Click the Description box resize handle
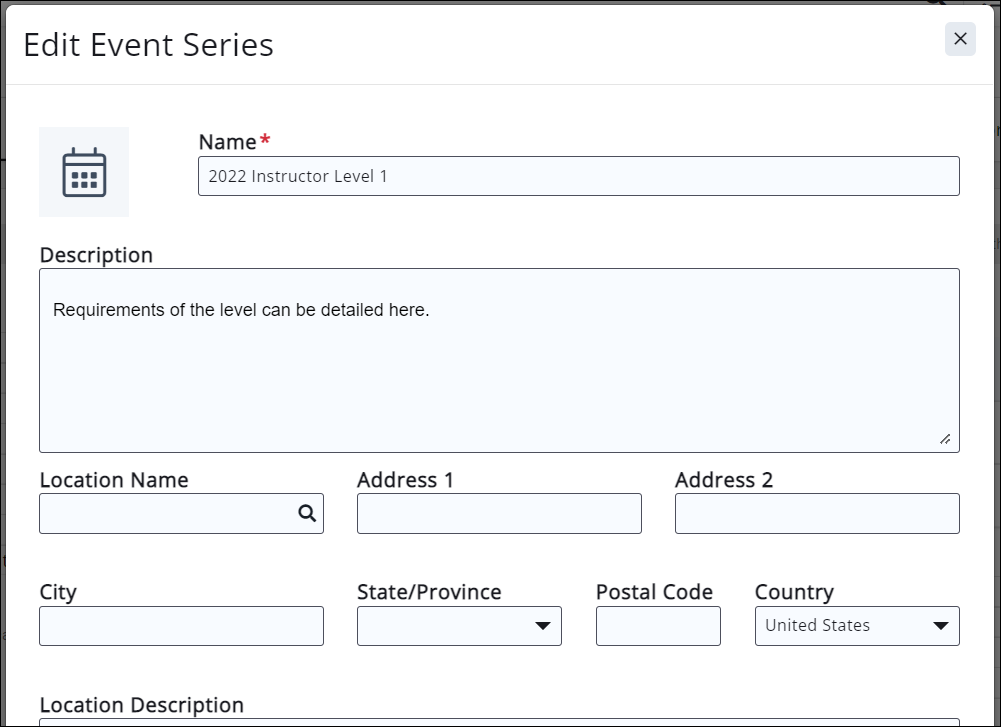The width and height of the screenshot is (1001, 727). pyautogui.click(x=944, y=438)
